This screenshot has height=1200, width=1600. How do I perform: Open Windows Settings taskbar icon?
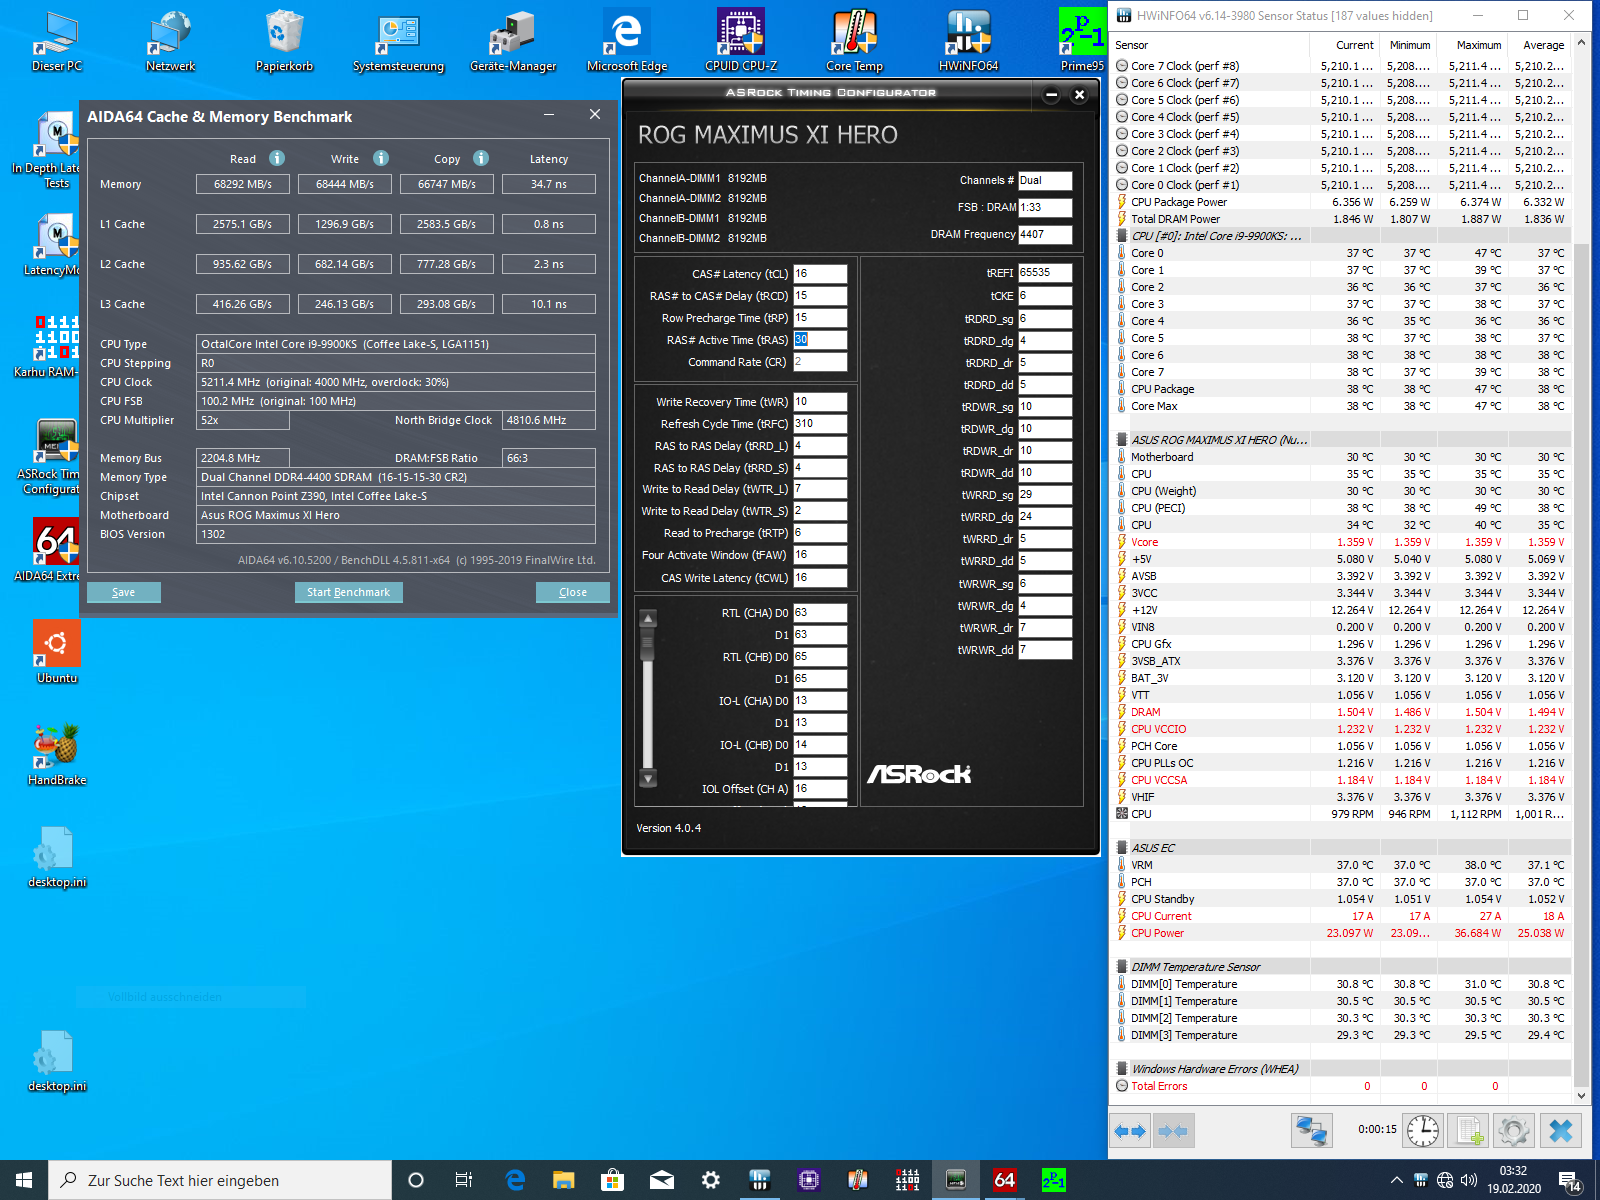[x=711, y=1180]
